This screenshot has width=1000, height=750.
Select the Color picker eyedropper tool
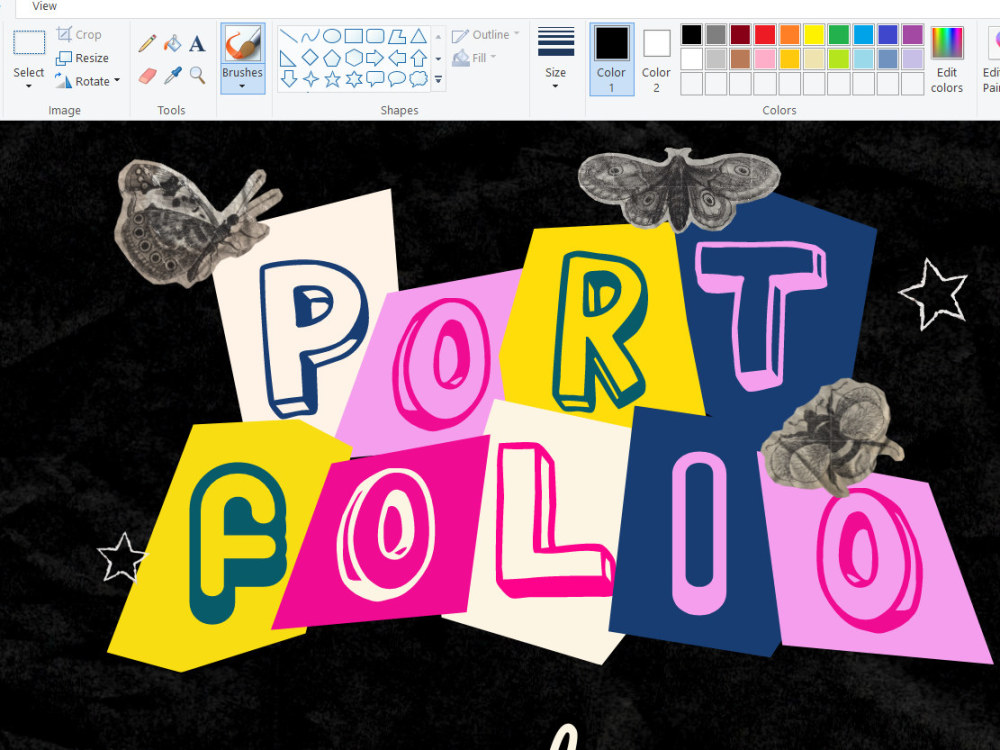(x=172, y=76)
